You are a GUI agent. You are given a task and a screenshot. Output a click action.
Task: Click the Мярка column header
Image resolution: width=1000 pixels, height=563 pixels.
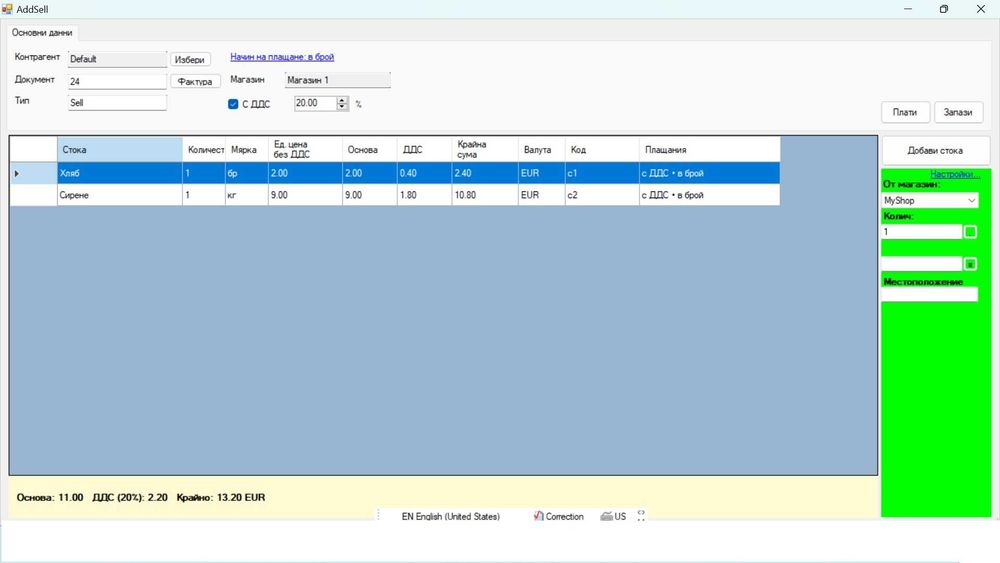247,149
